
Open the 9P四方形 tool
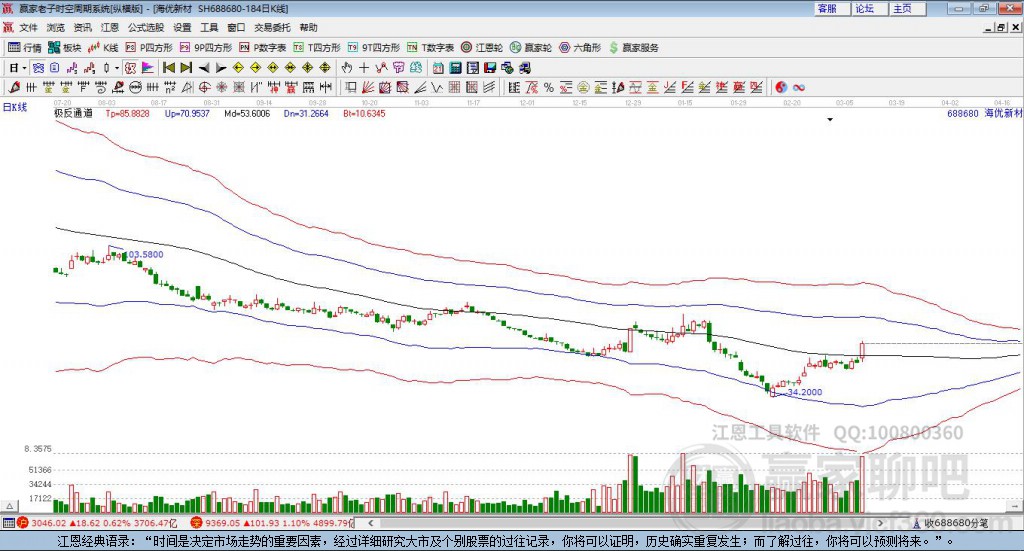click(206, 48)
